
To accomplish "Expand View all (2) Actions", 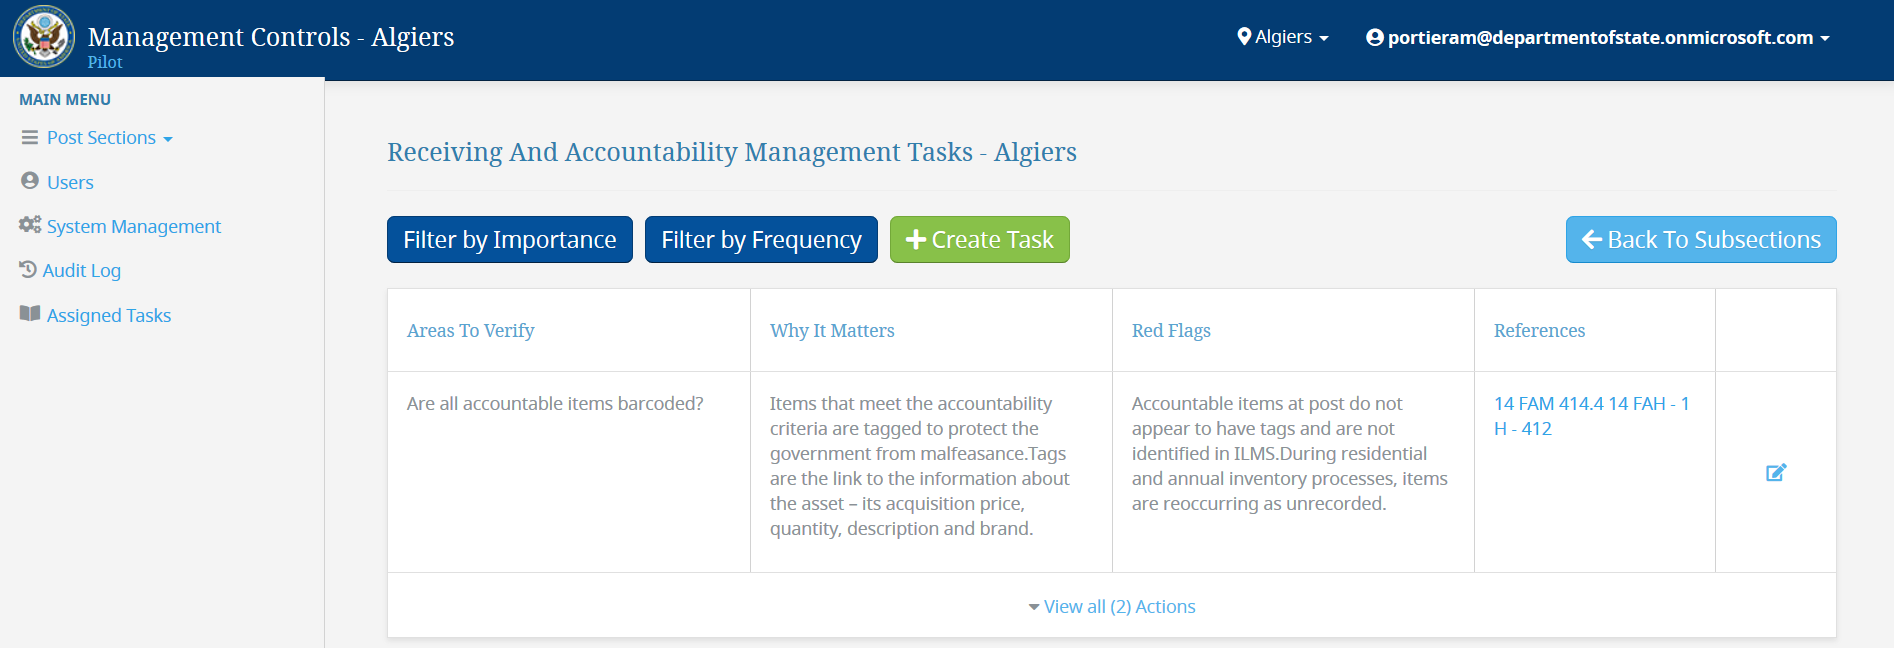I will point(1112,606).
